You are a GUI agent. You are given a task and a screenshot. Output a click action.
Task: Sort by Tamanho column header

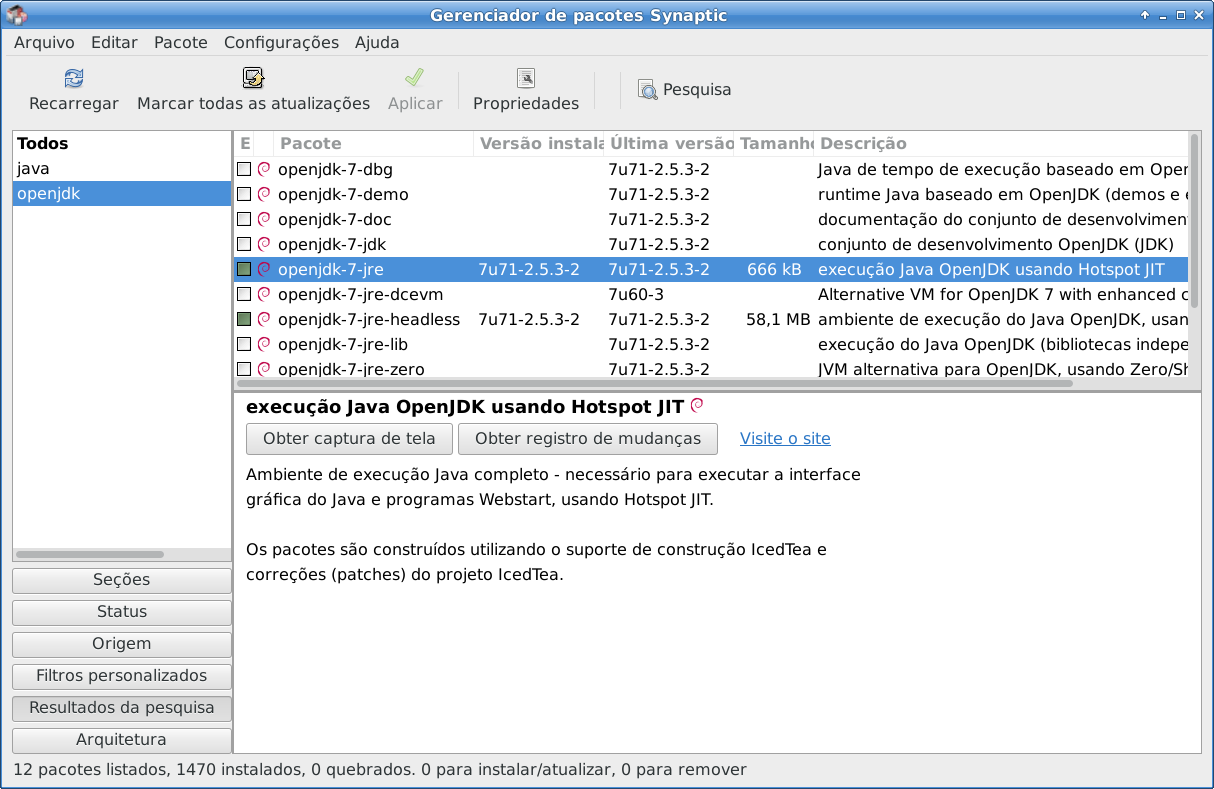tap(774, 144)
